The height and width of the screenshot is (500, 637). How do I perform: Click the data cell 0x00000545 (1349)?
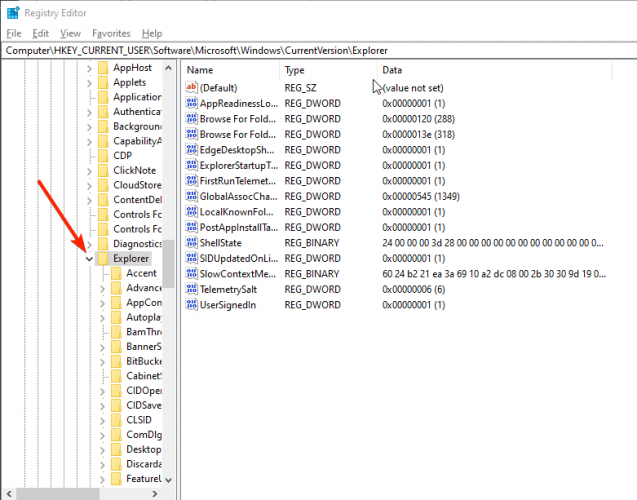point(421,197)
